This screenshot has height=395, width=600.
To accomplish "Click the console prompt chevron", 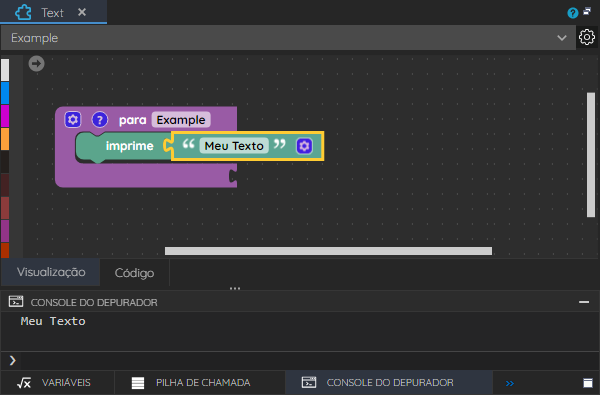I will click(x=13, y=360).
